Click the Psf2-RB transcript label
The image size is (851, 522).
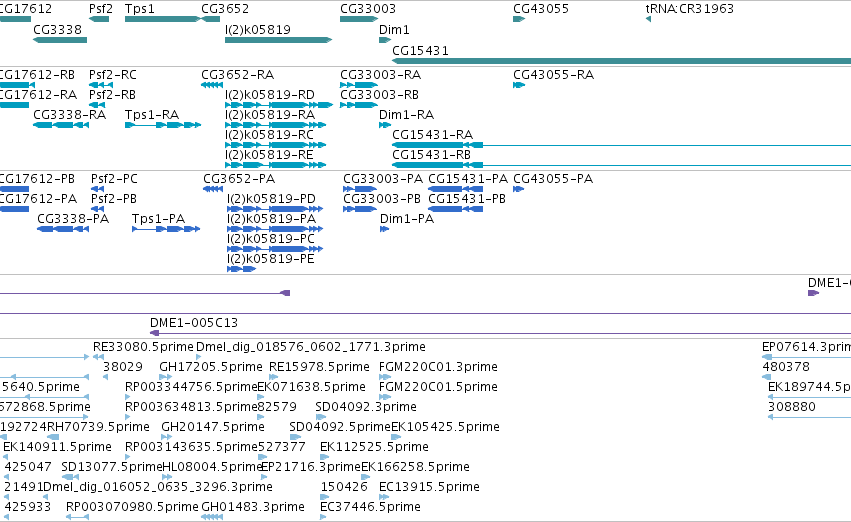pyautogui.click(x=112, y=94)
